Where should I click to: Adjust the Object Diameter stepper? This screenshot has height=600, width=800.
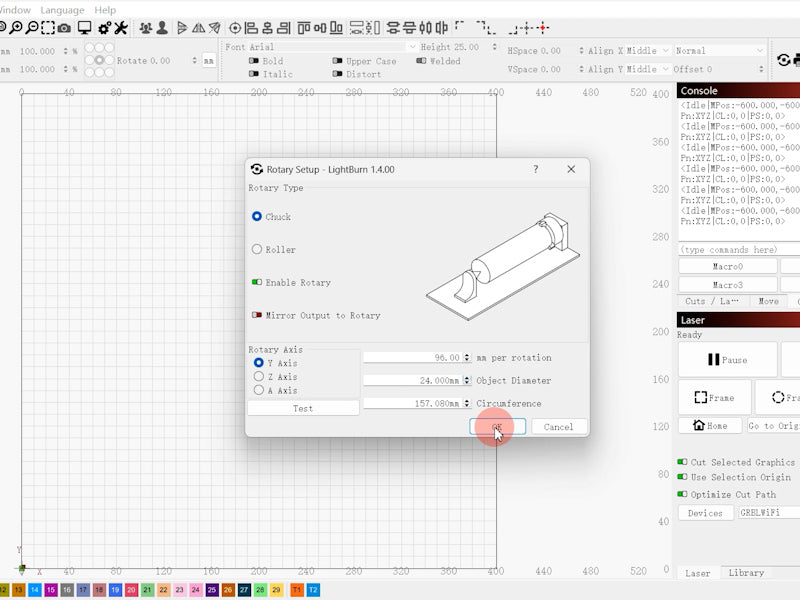coord(467,381)
